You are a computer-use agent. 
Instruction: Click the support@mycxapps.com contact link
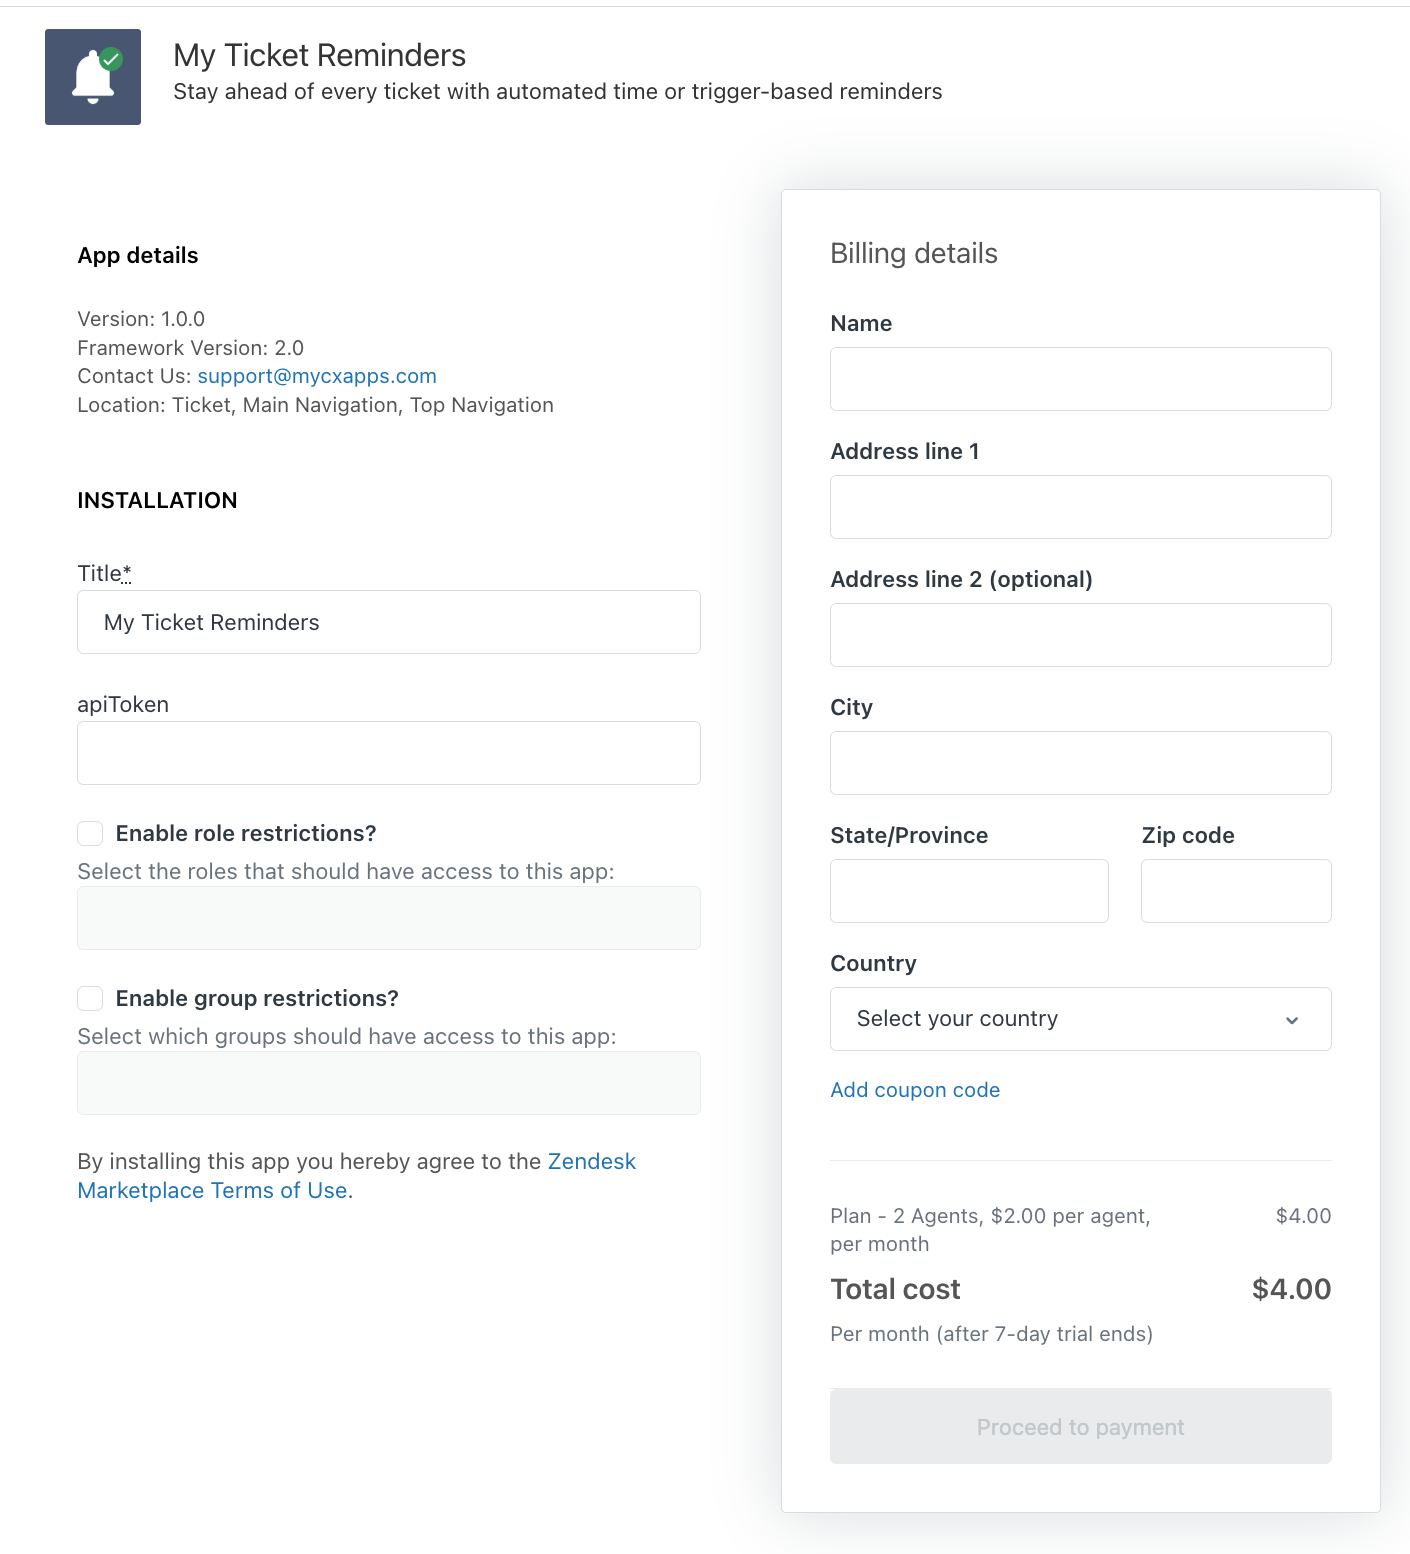[x=317, y=376]
